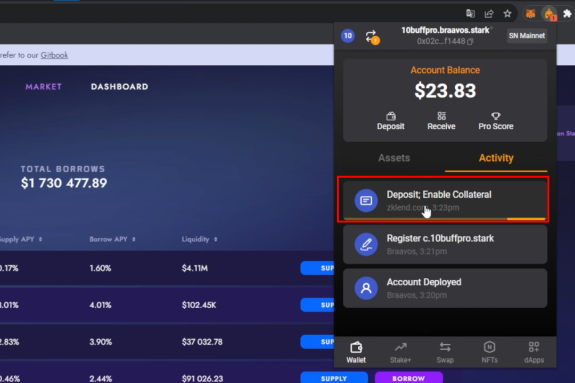Bookmark this page with star icon
Image resolution: width=575 pixels, height=383 pixels.
tap(507, 14)
